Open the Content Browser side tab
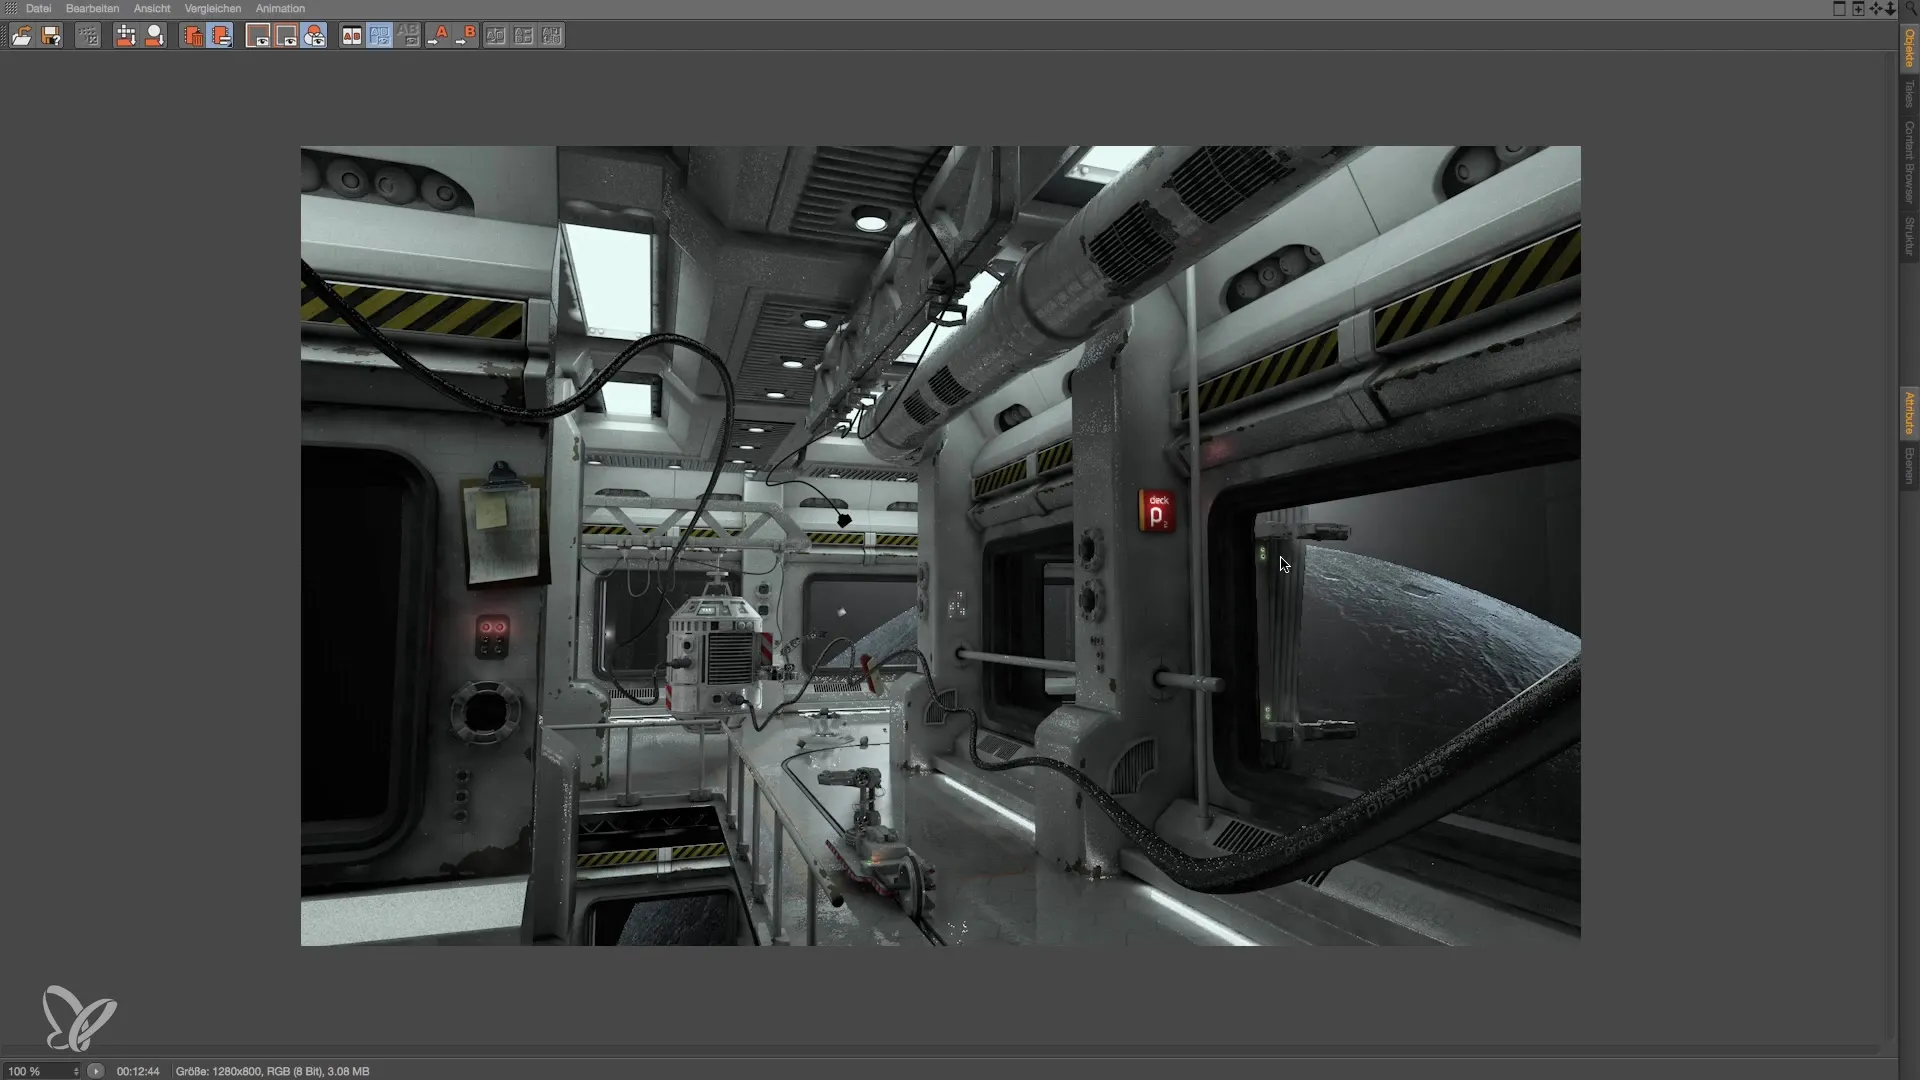Screen dimensions: 1920x1080 click(1909, 162)
